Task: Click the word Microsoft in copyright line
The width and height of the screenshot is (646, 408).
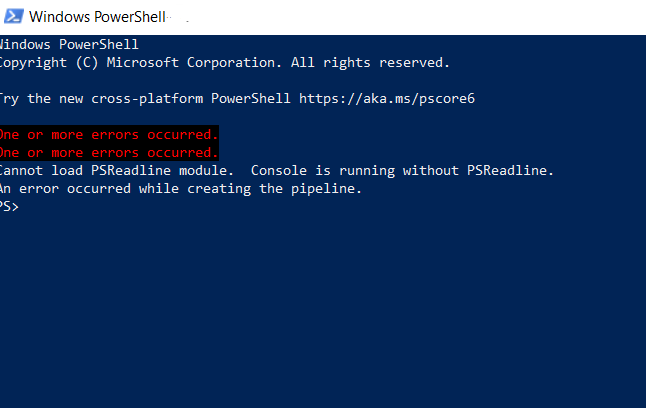Action: tap(143, 63)
